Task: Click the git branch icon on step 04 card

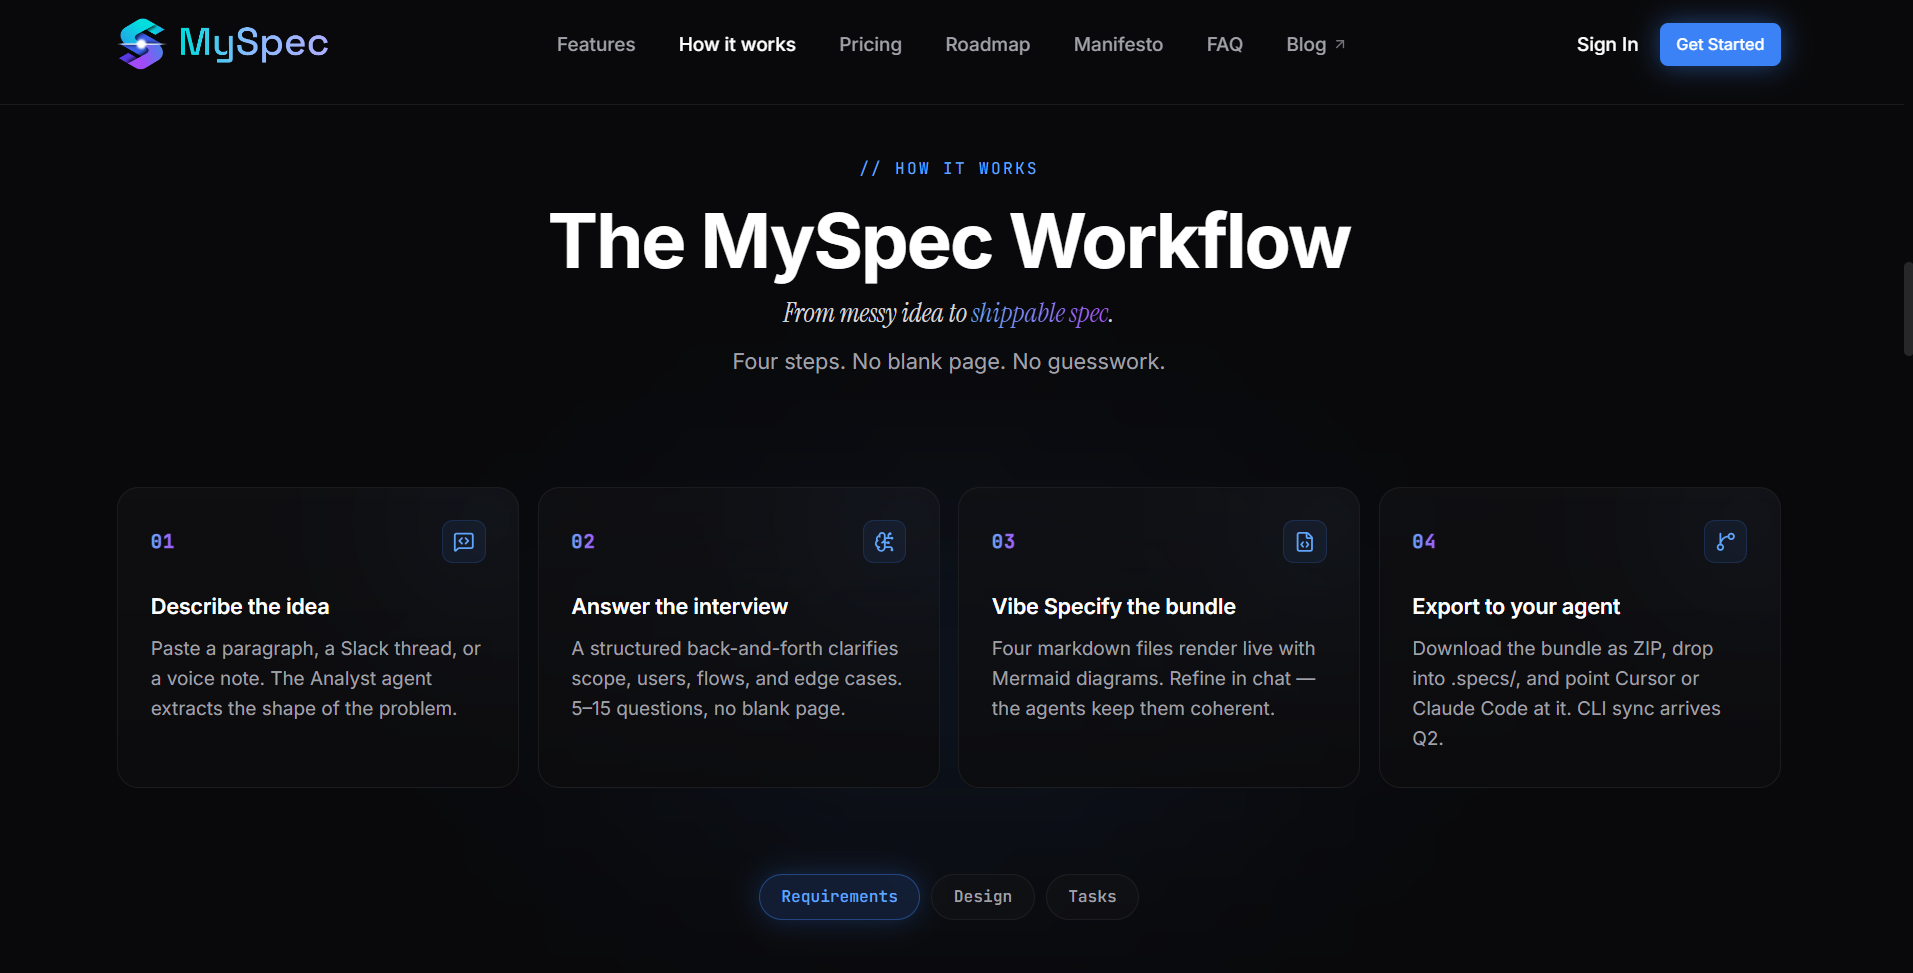Action: coord(1725,541)
